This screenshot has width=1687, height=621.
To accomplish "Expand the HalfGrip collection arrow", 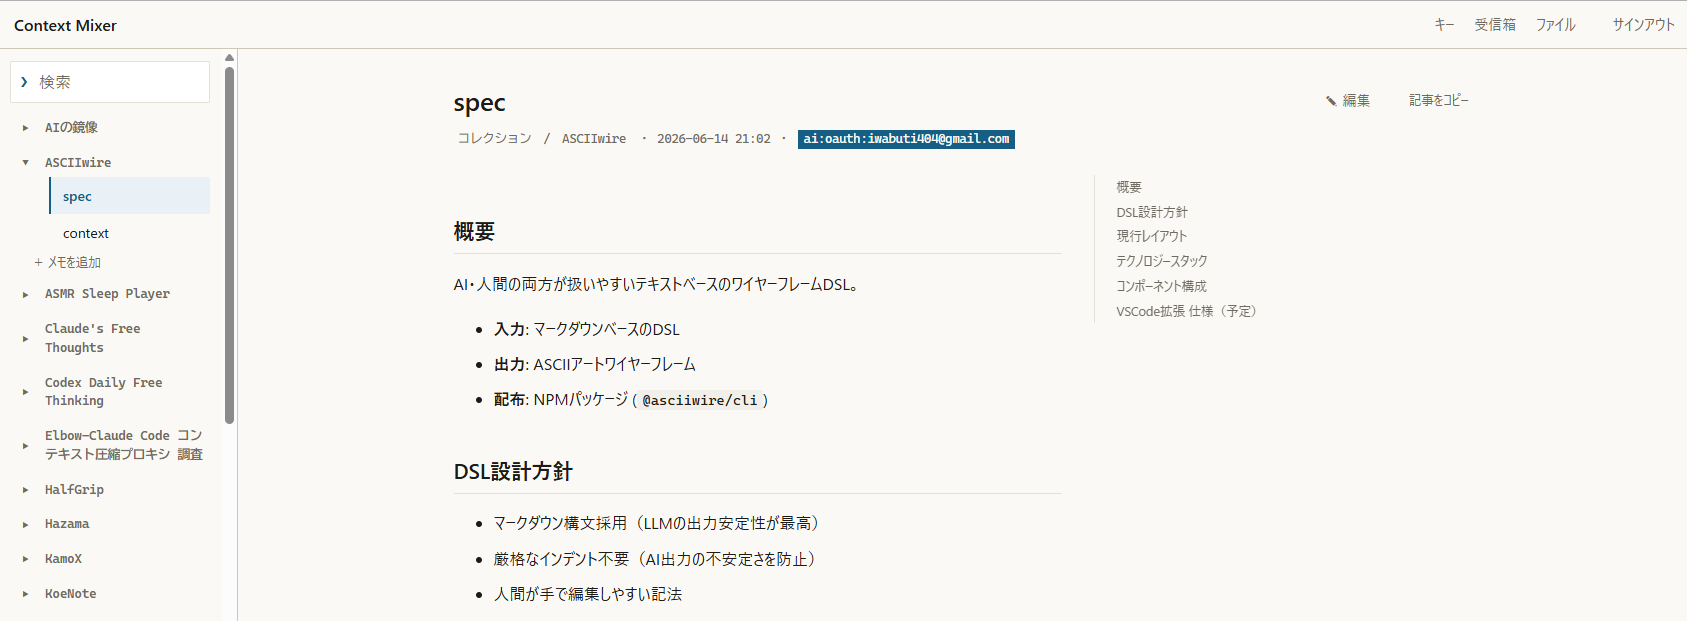I will 25,490.
